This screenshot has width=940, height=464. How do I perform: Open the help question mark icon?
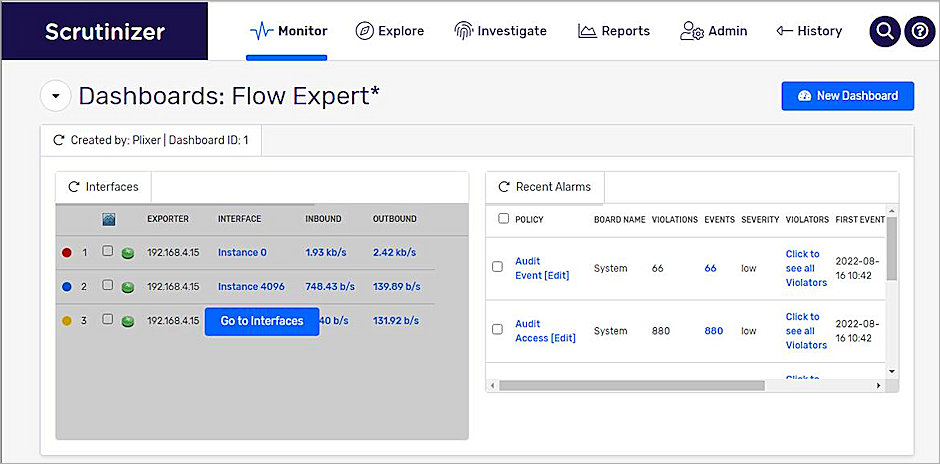tap(918, 31)
